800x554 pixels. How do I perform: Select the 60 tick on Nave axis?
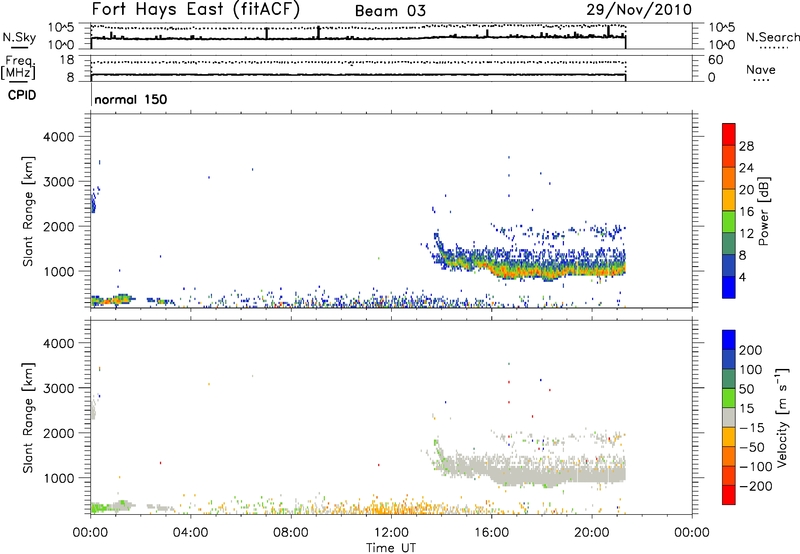click(715, 60)
